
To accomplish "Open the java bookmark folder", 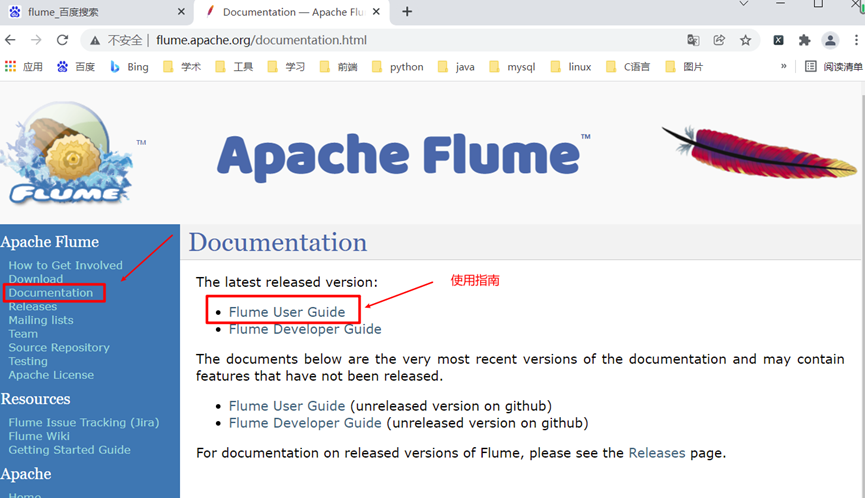I will [x=456, y=67].
